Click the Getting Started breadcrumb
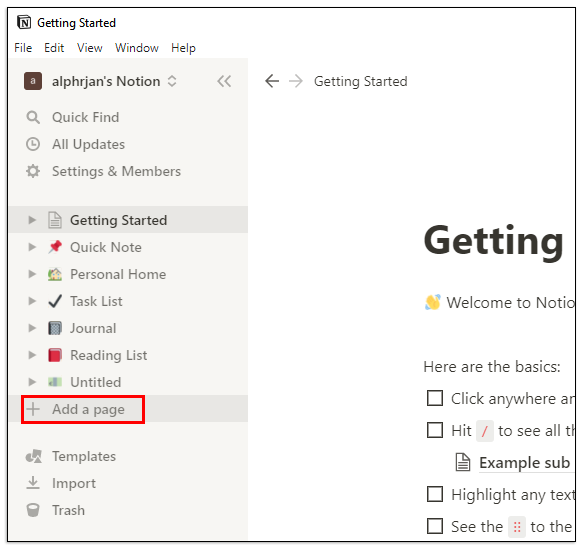This screenshot has width=584, height=550. pyautogui.click(x=361, y=81)
